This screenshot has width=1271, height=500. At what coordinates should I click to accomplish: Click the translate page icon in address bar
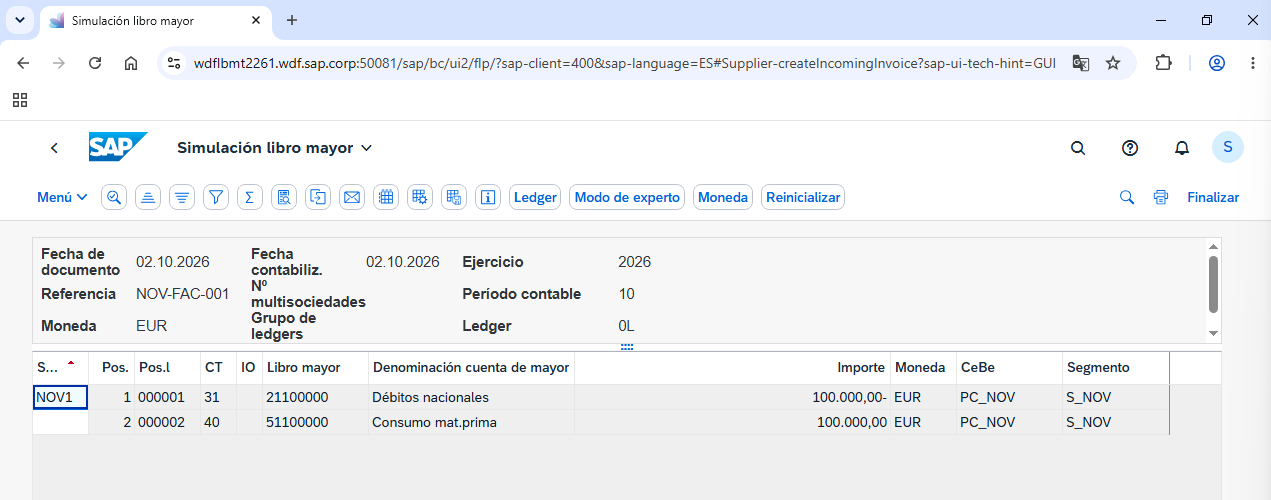1080,63
